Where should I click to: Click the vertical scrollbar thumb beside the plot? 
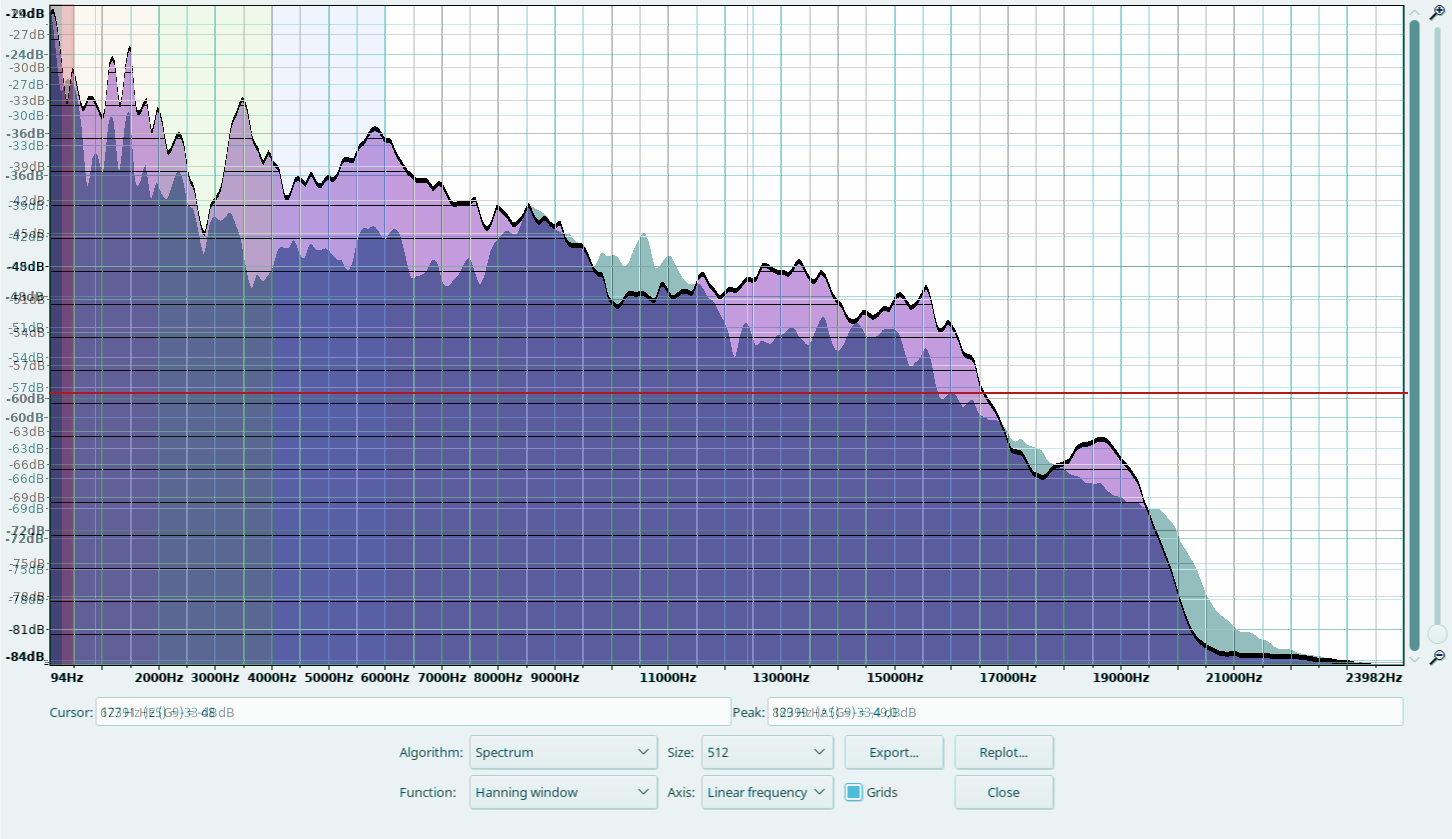click(1414, 335)
